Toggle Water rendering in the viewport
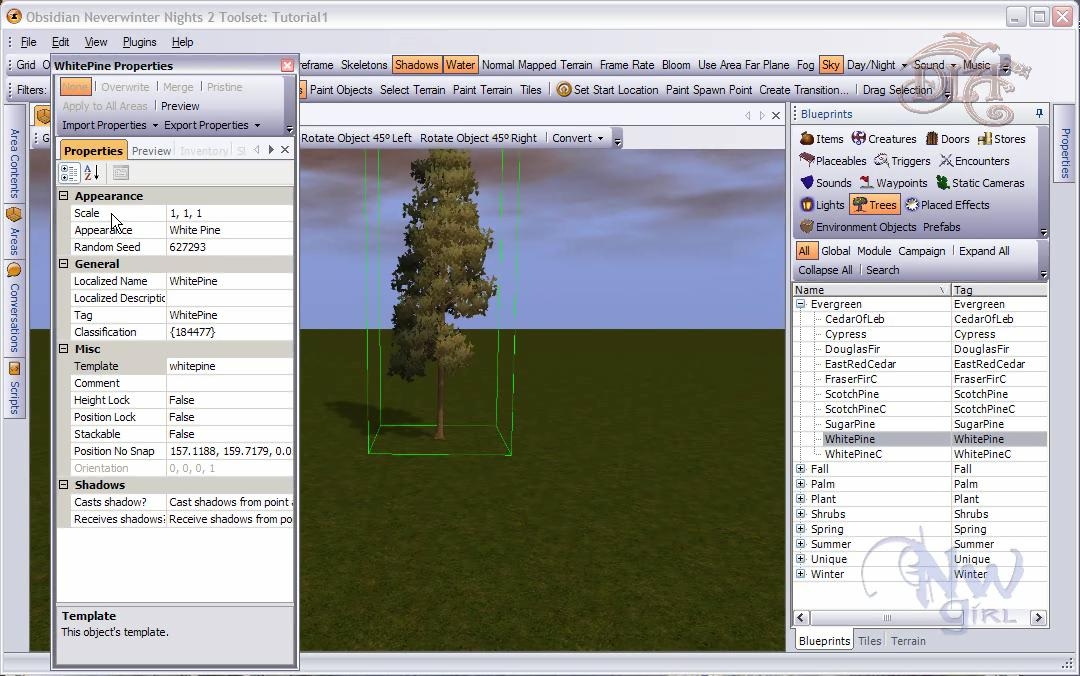 (x=460, y=65)
